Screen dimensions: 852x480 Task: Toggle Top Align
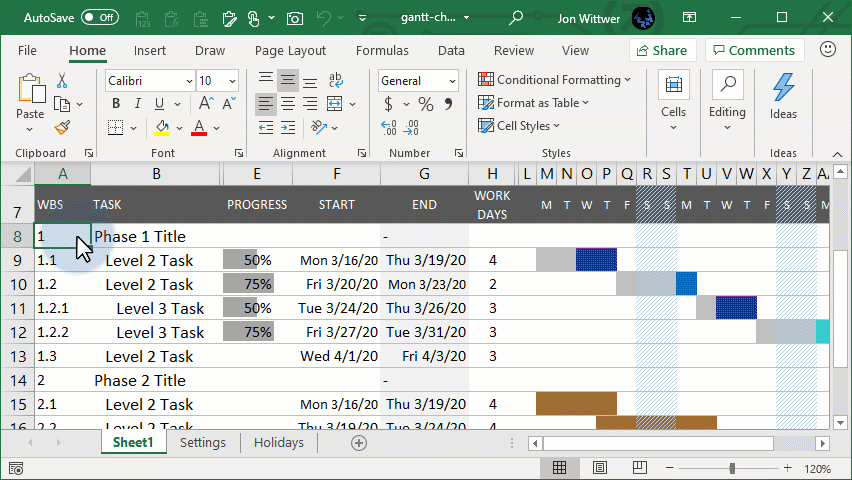tap(266, 80)
